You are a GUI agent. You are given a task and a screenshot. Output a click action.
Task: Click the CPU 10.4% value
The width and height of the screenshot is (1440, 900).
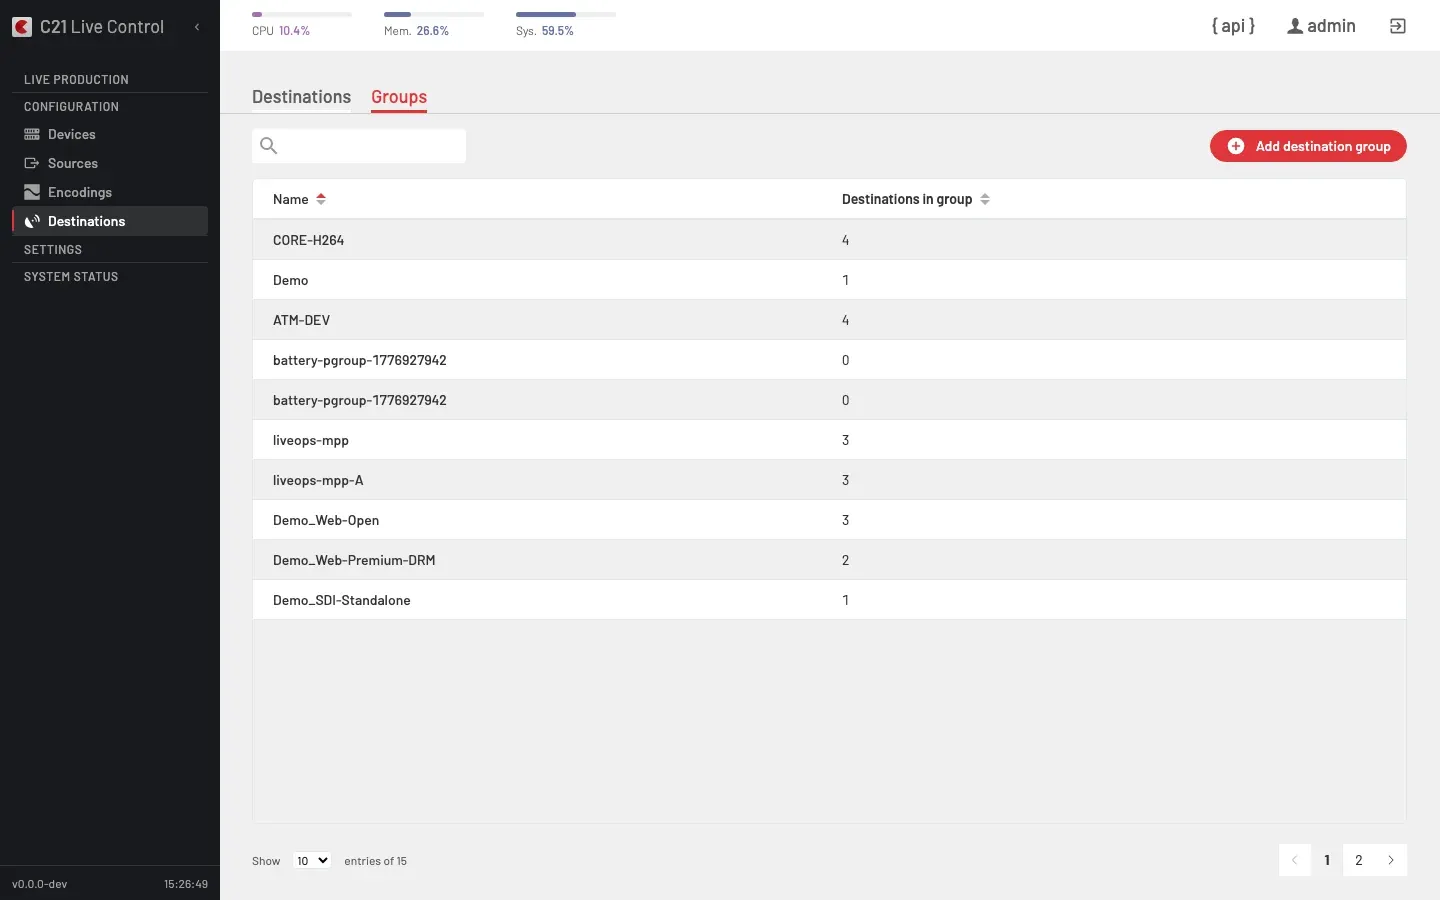click(294, 31)
